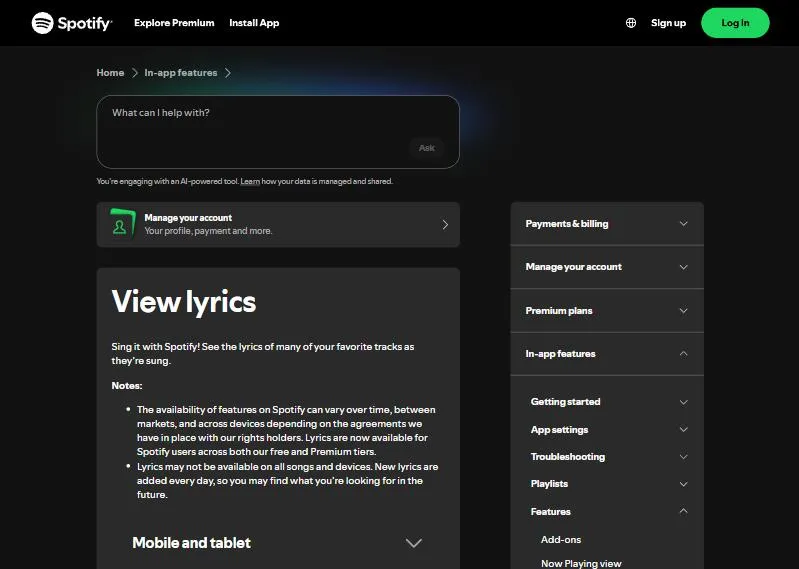Expand Playlists subsection
Image resolution: width=799 pixels, height=569 pixels.
tap(609, 484)
